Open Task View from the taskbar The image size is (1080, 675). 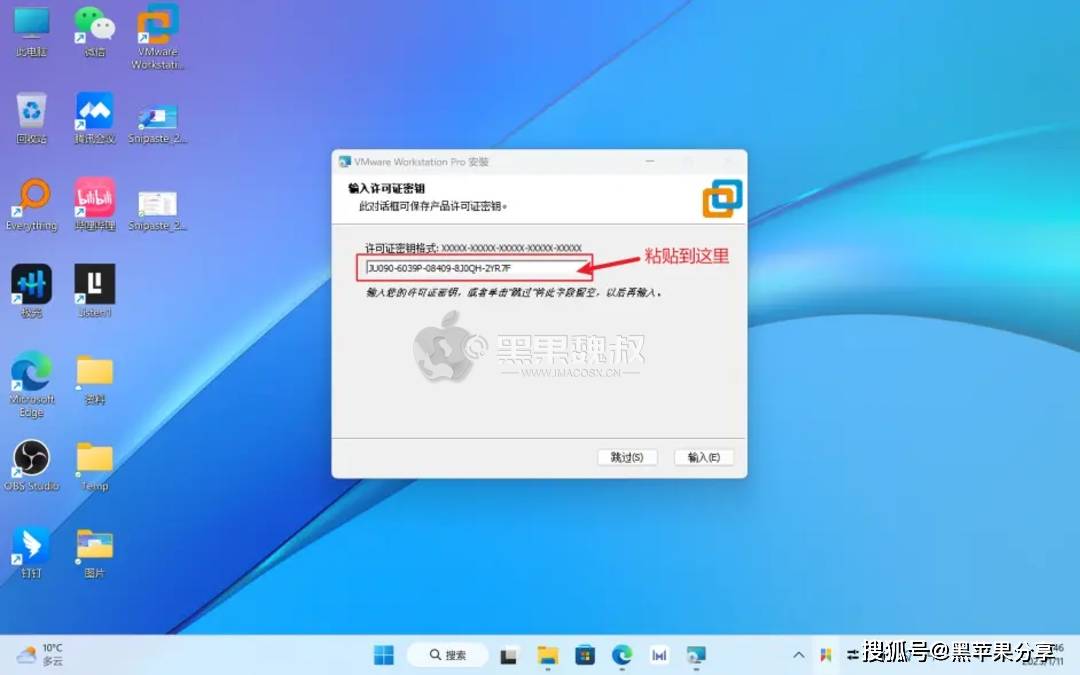coord(509,655)
